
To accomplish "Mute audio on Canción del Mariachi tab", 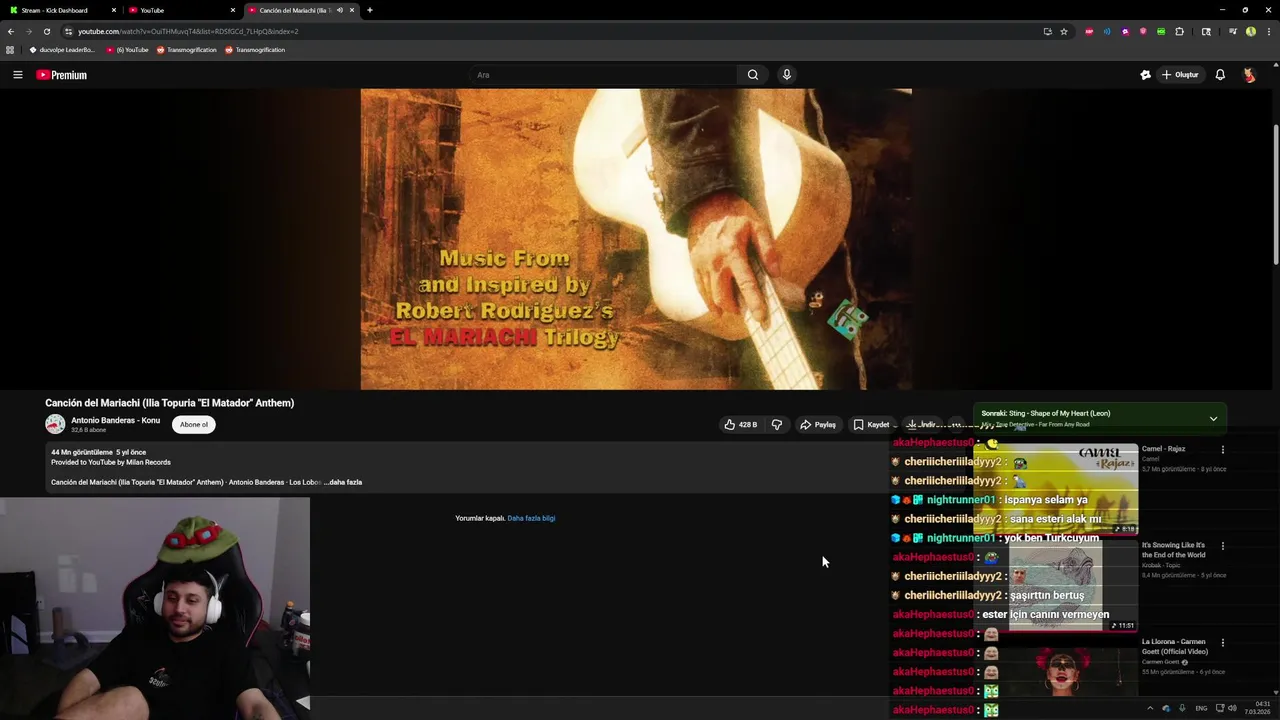I will (340, 10).
